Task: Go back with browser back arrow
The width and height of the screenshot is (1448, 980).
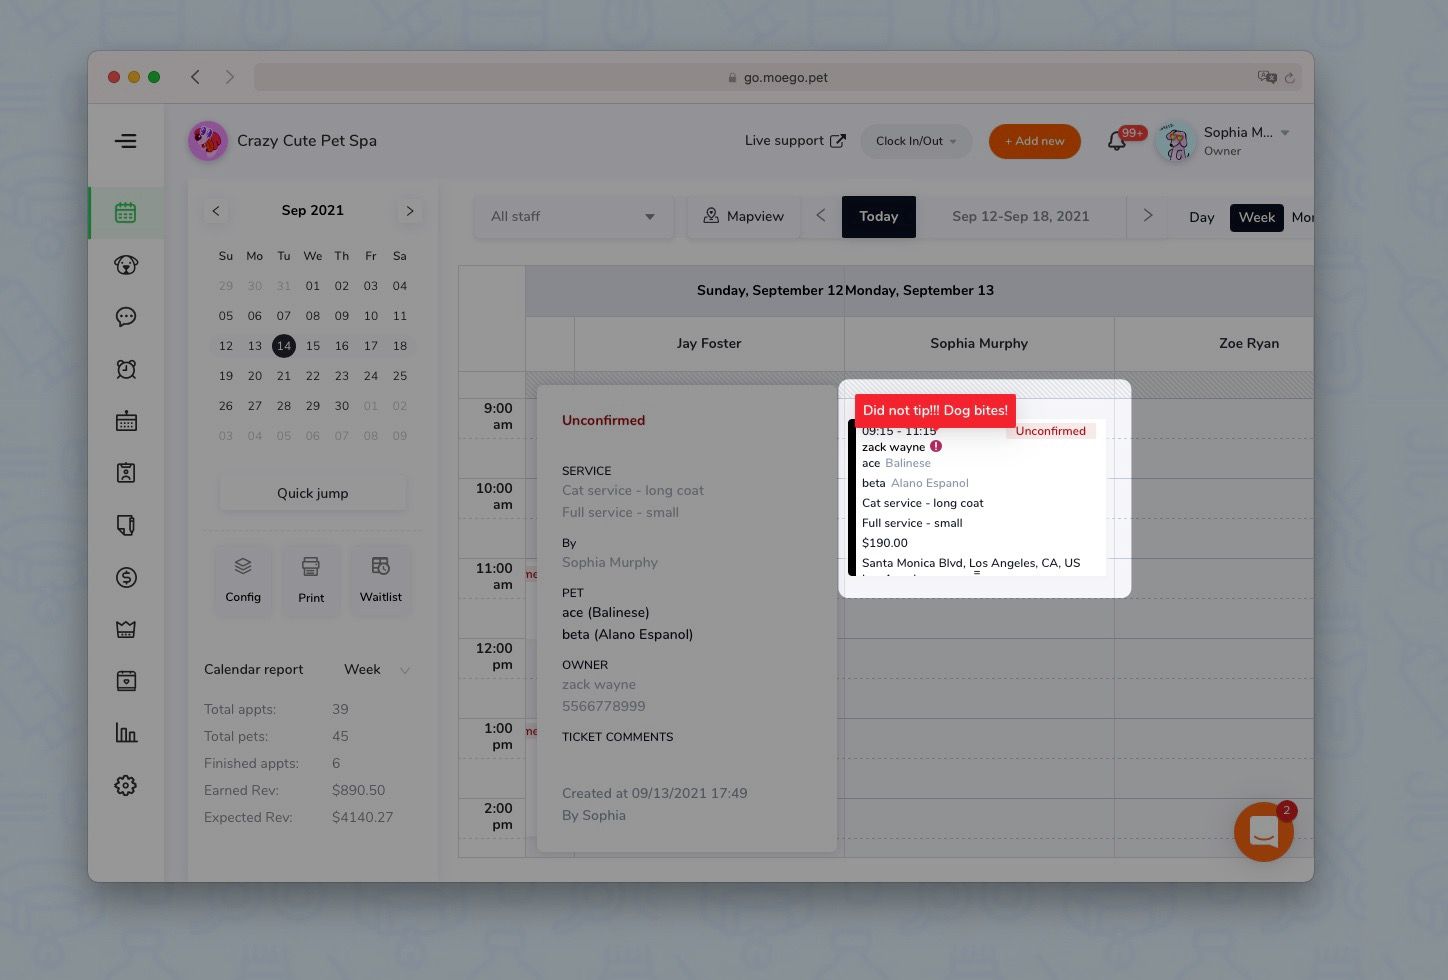Action: coord(196,77)
